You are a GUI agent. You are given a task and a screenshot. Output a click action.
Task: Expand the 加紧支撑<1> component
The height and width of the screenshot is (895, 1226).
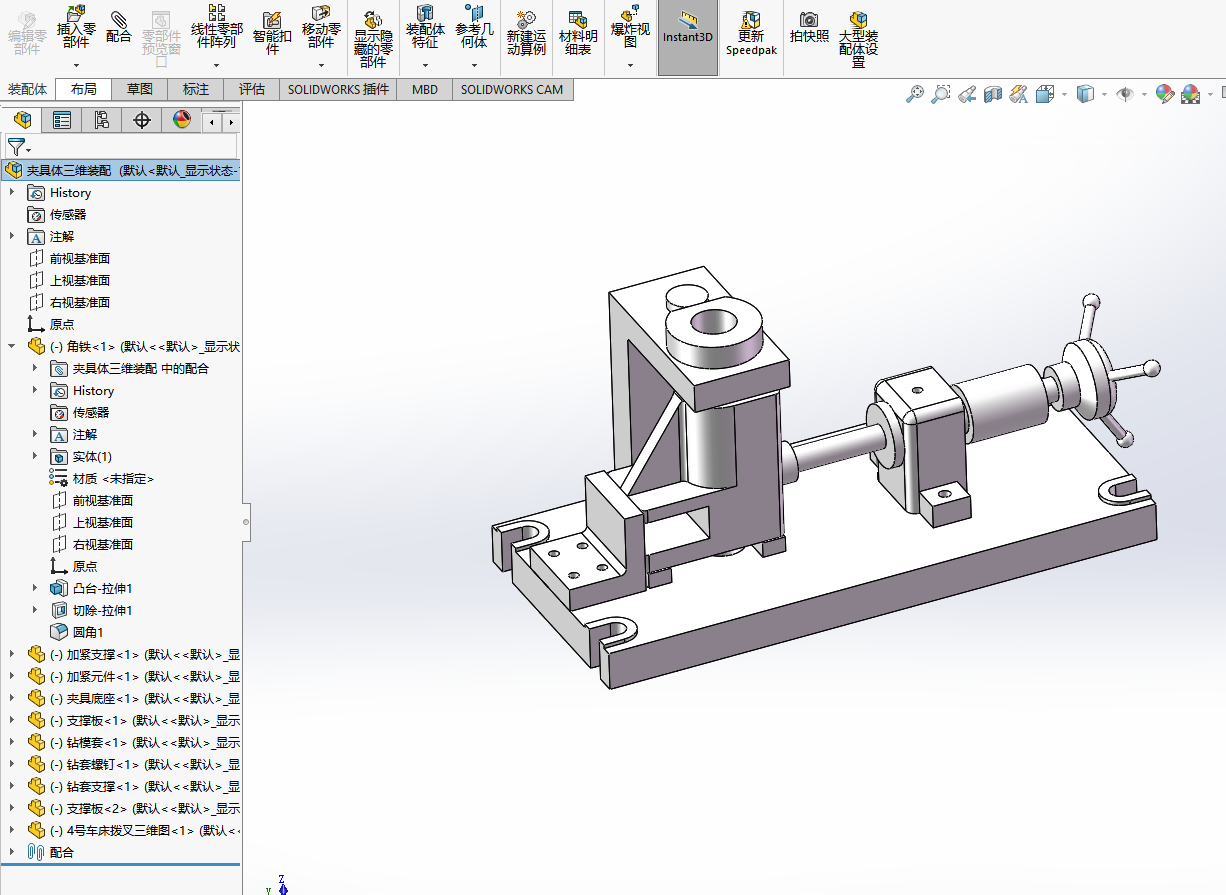pos(12,654)
